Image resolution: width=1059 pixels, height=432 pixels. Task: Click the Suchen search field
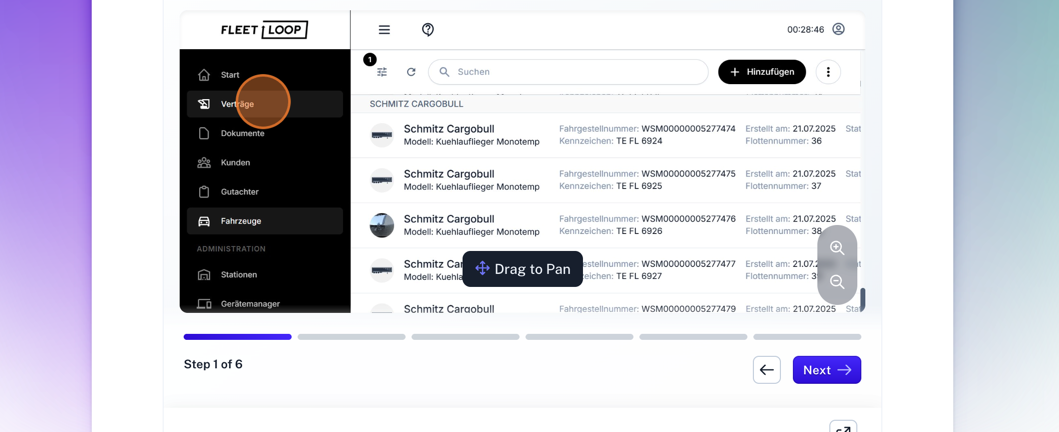tap(570, 72)
